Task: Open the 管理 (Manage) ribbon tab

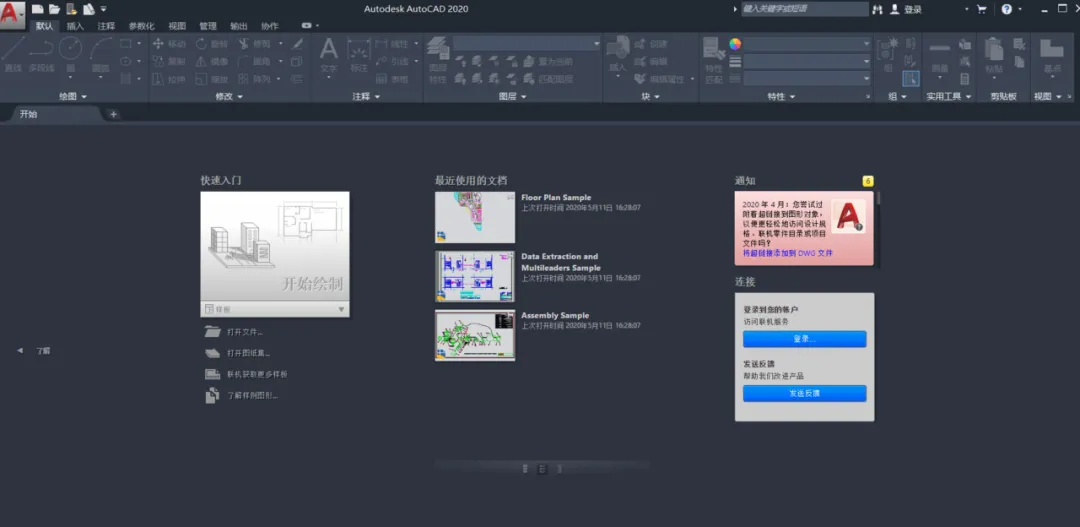Action: (x=208, y=26)
